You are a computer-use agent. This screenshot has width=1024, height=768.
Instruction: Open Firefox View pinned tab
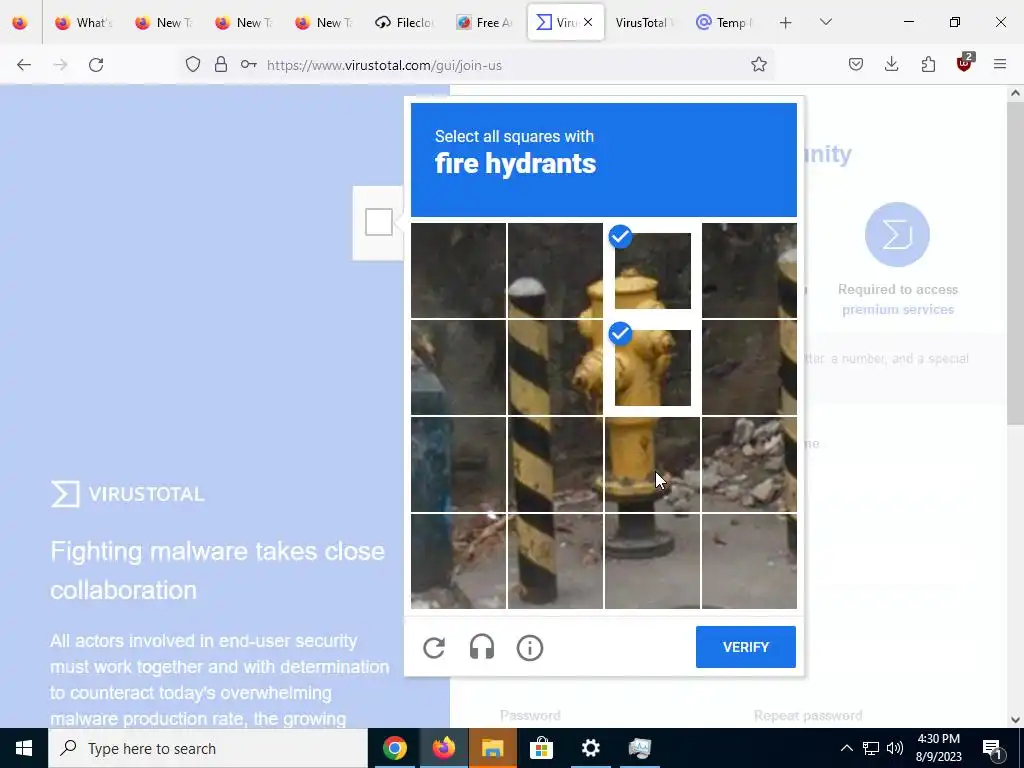point(20,22)
